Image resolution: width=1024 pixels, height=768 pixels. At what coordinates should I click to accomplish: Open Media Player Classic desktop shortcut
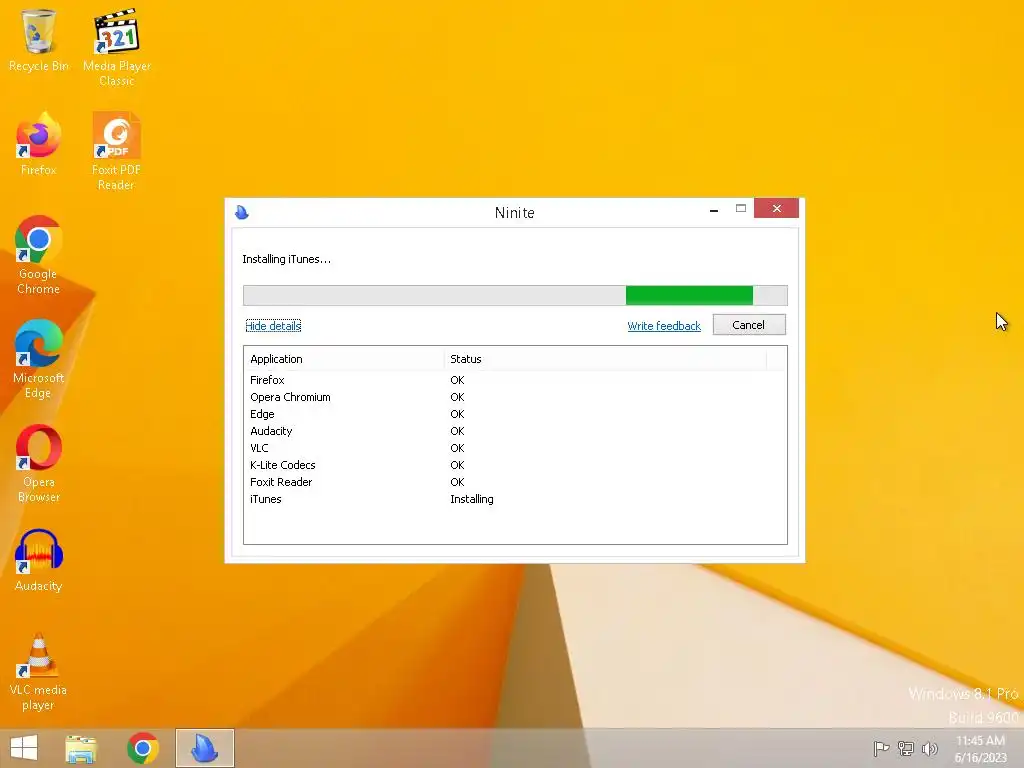tap(117, 47)
